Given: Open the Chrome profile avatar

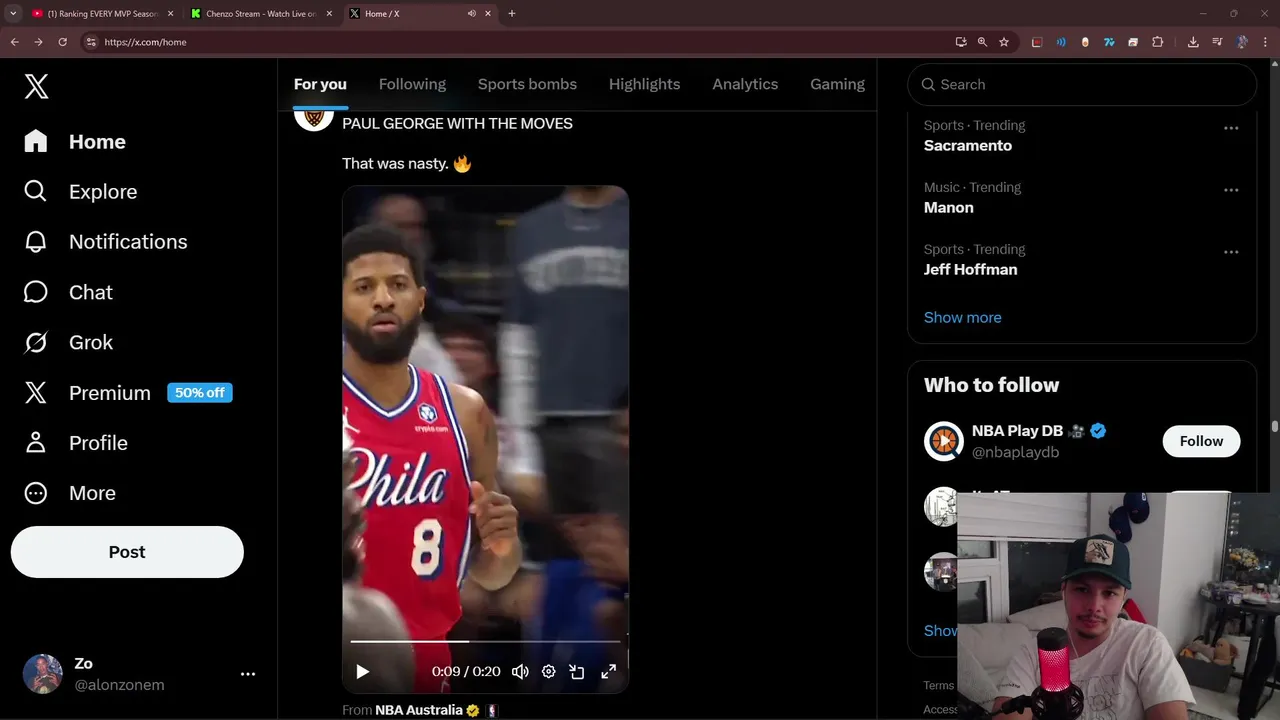Looking at the screenshot, I should pos(1241,42).
